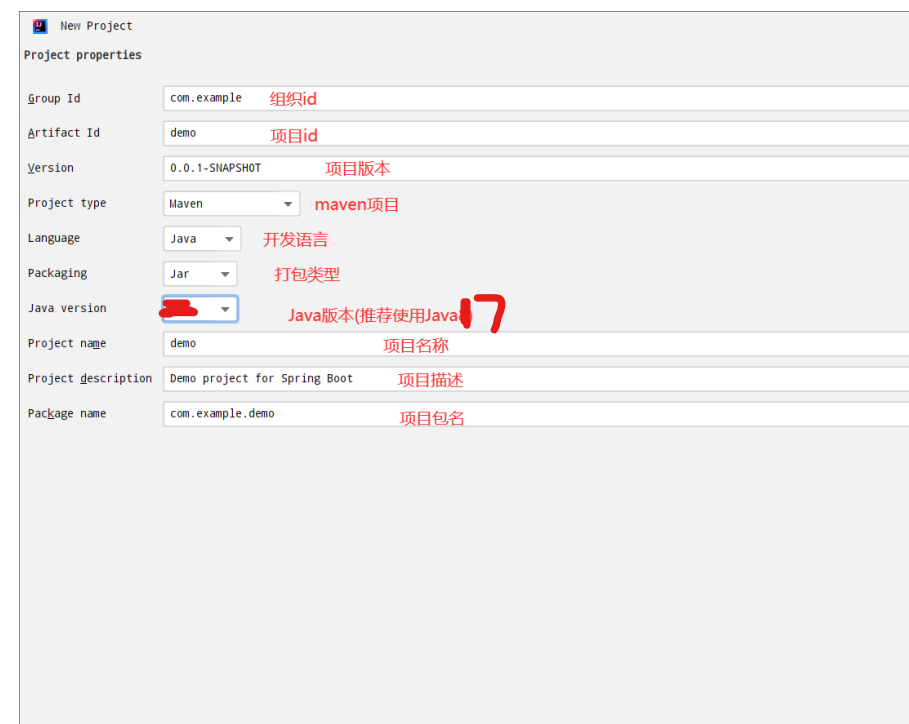Click the Version label
Image resolution: width=909 pixels, height=724 pixels.
(50, 168)
